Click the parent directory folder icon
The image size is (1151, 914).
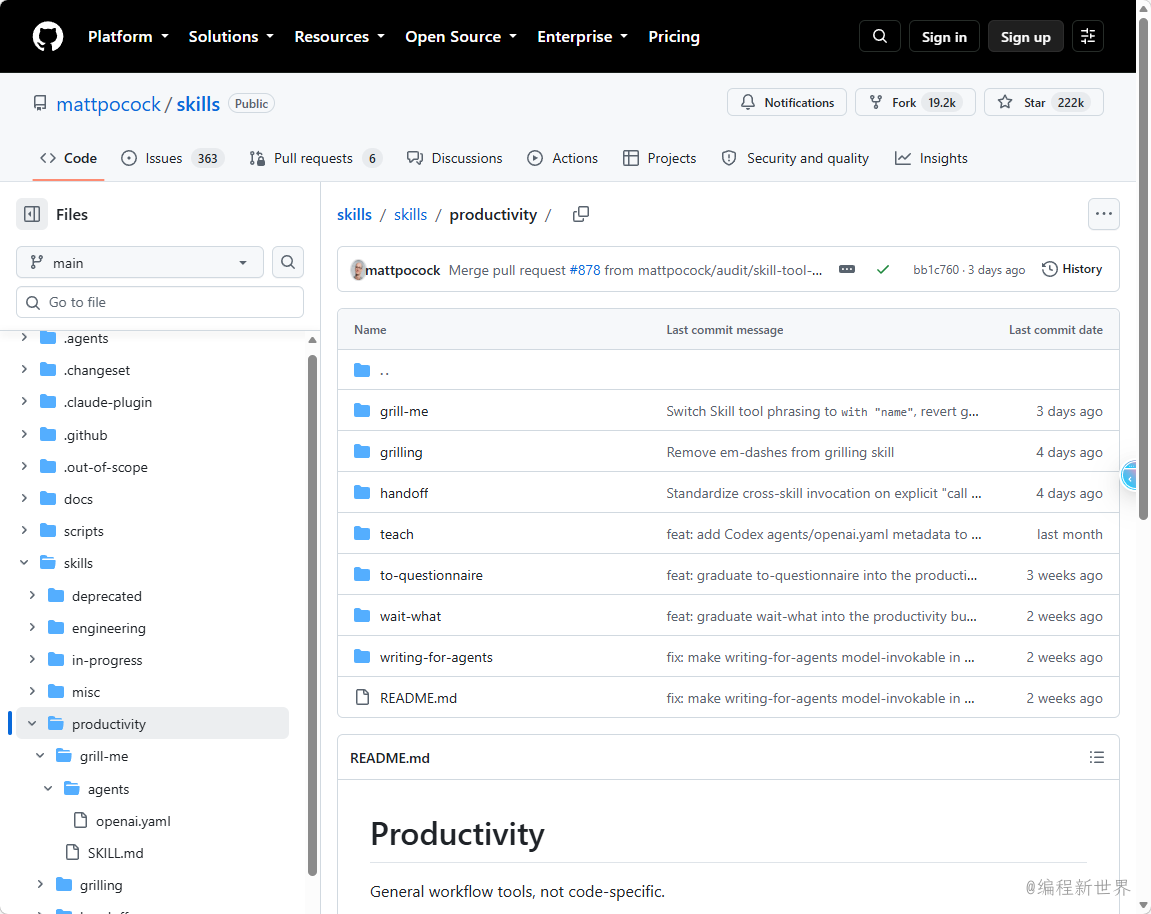click(x=362, y=370)
